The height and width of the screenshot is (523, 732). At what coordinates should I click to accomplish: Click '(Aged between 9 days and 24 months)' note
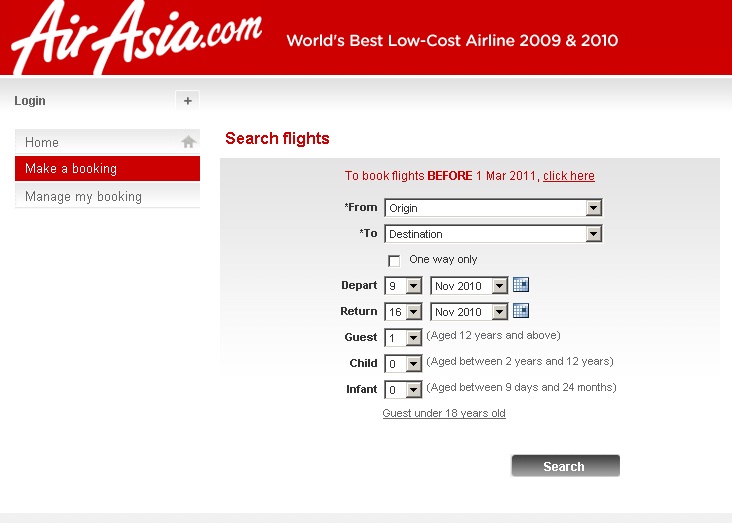pos(521,388)
